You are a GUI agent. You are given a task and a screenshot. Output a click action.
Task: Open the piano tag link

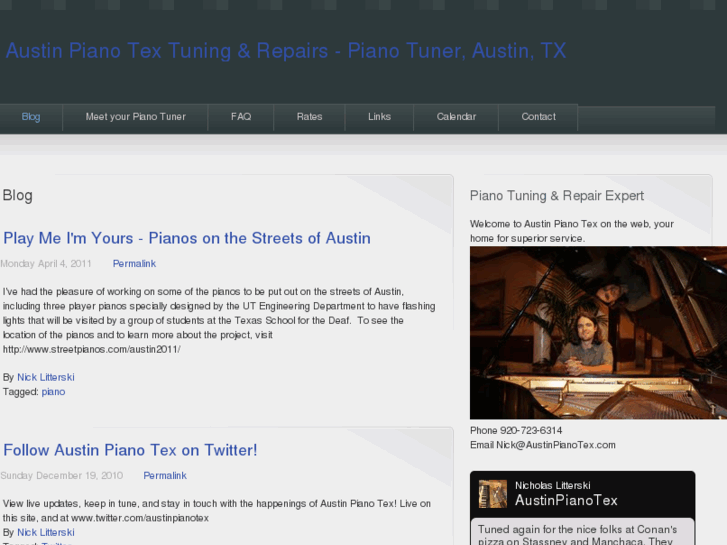53,391
